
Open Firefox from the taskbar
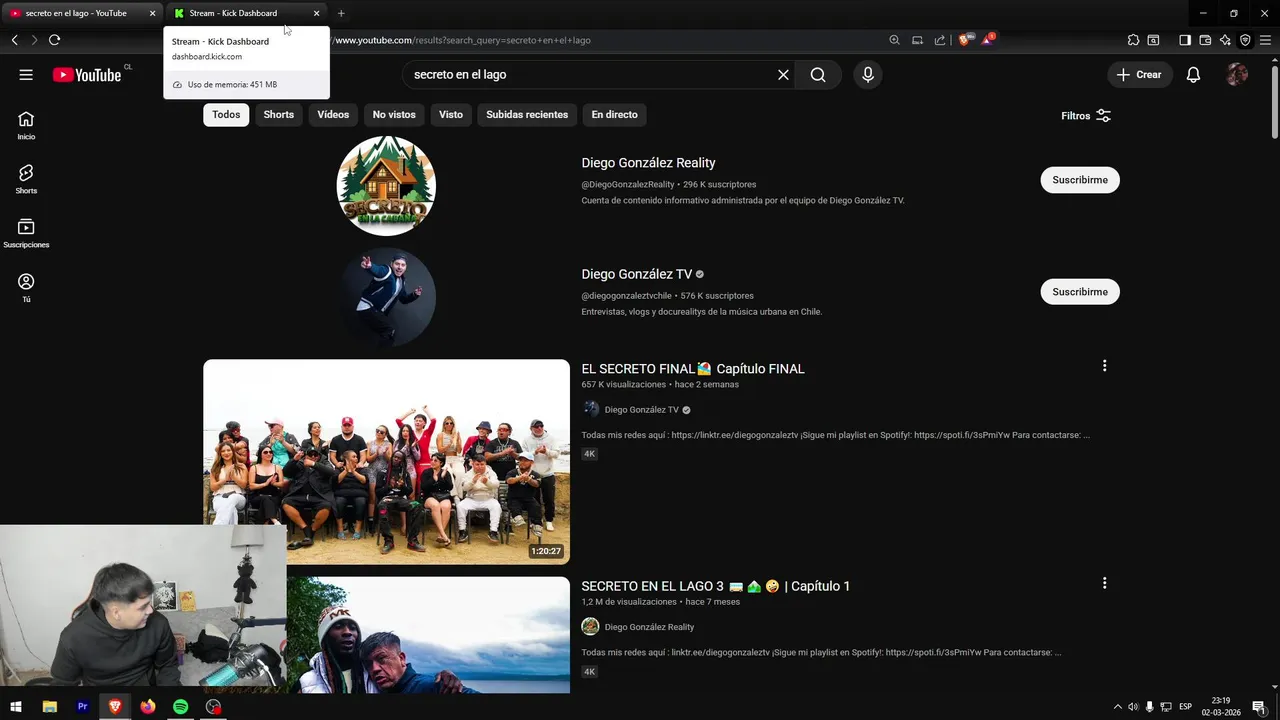tap(148, 707)
